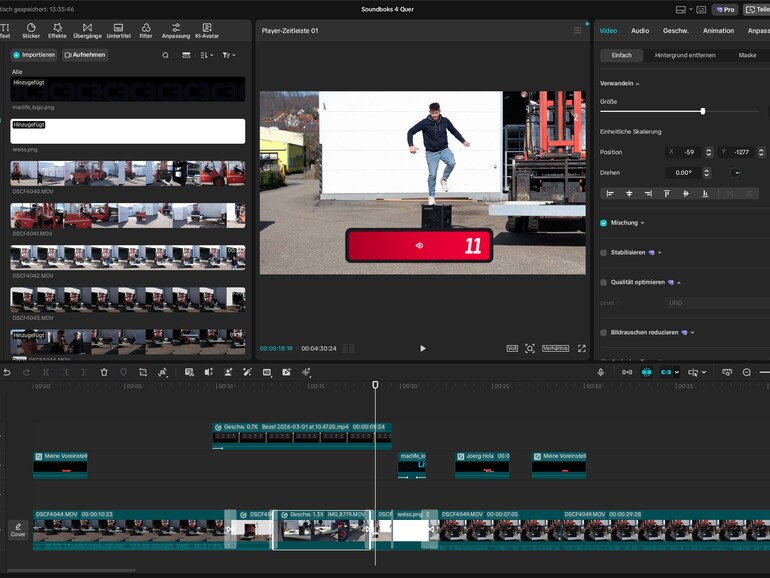Screen dimensions: 770x578
Task: Select the Video tab
Action: tap(608, 30)
